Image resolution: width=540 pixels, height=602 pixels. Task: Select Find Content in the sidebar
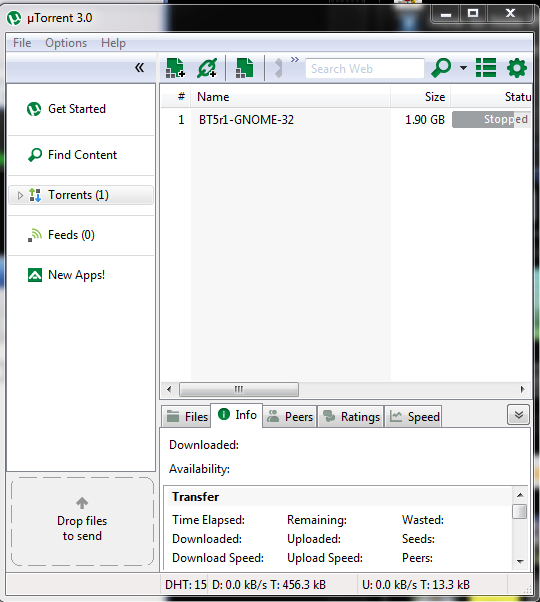[81, 155]
